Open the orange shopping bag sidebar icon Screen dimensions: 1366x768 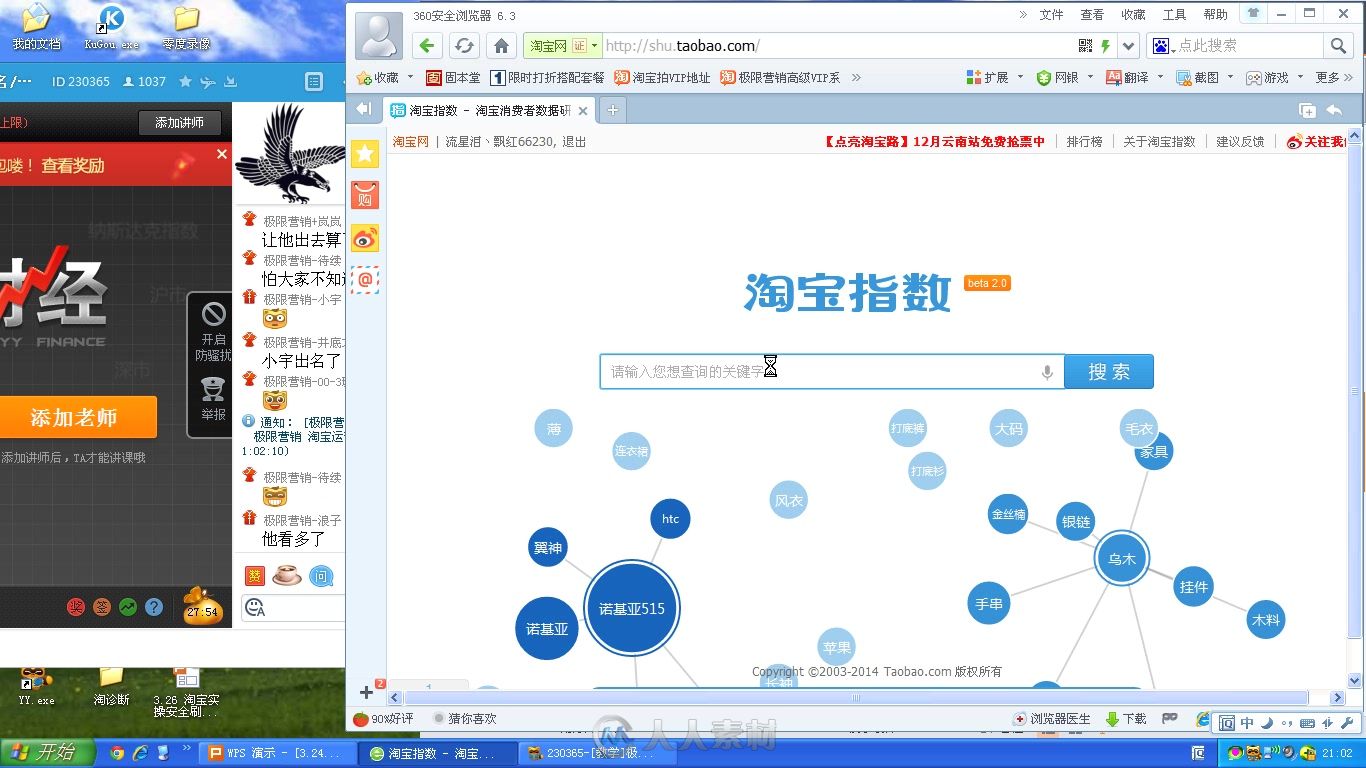click(366, 196)
